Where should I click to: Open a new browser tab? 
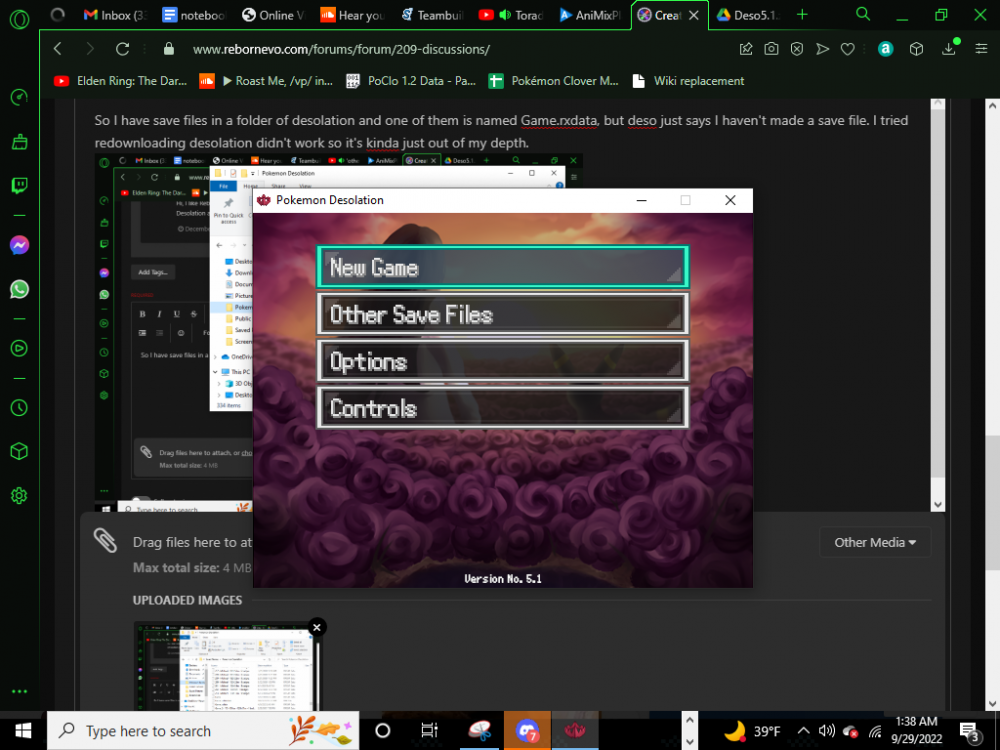click(x=802, y=15)
